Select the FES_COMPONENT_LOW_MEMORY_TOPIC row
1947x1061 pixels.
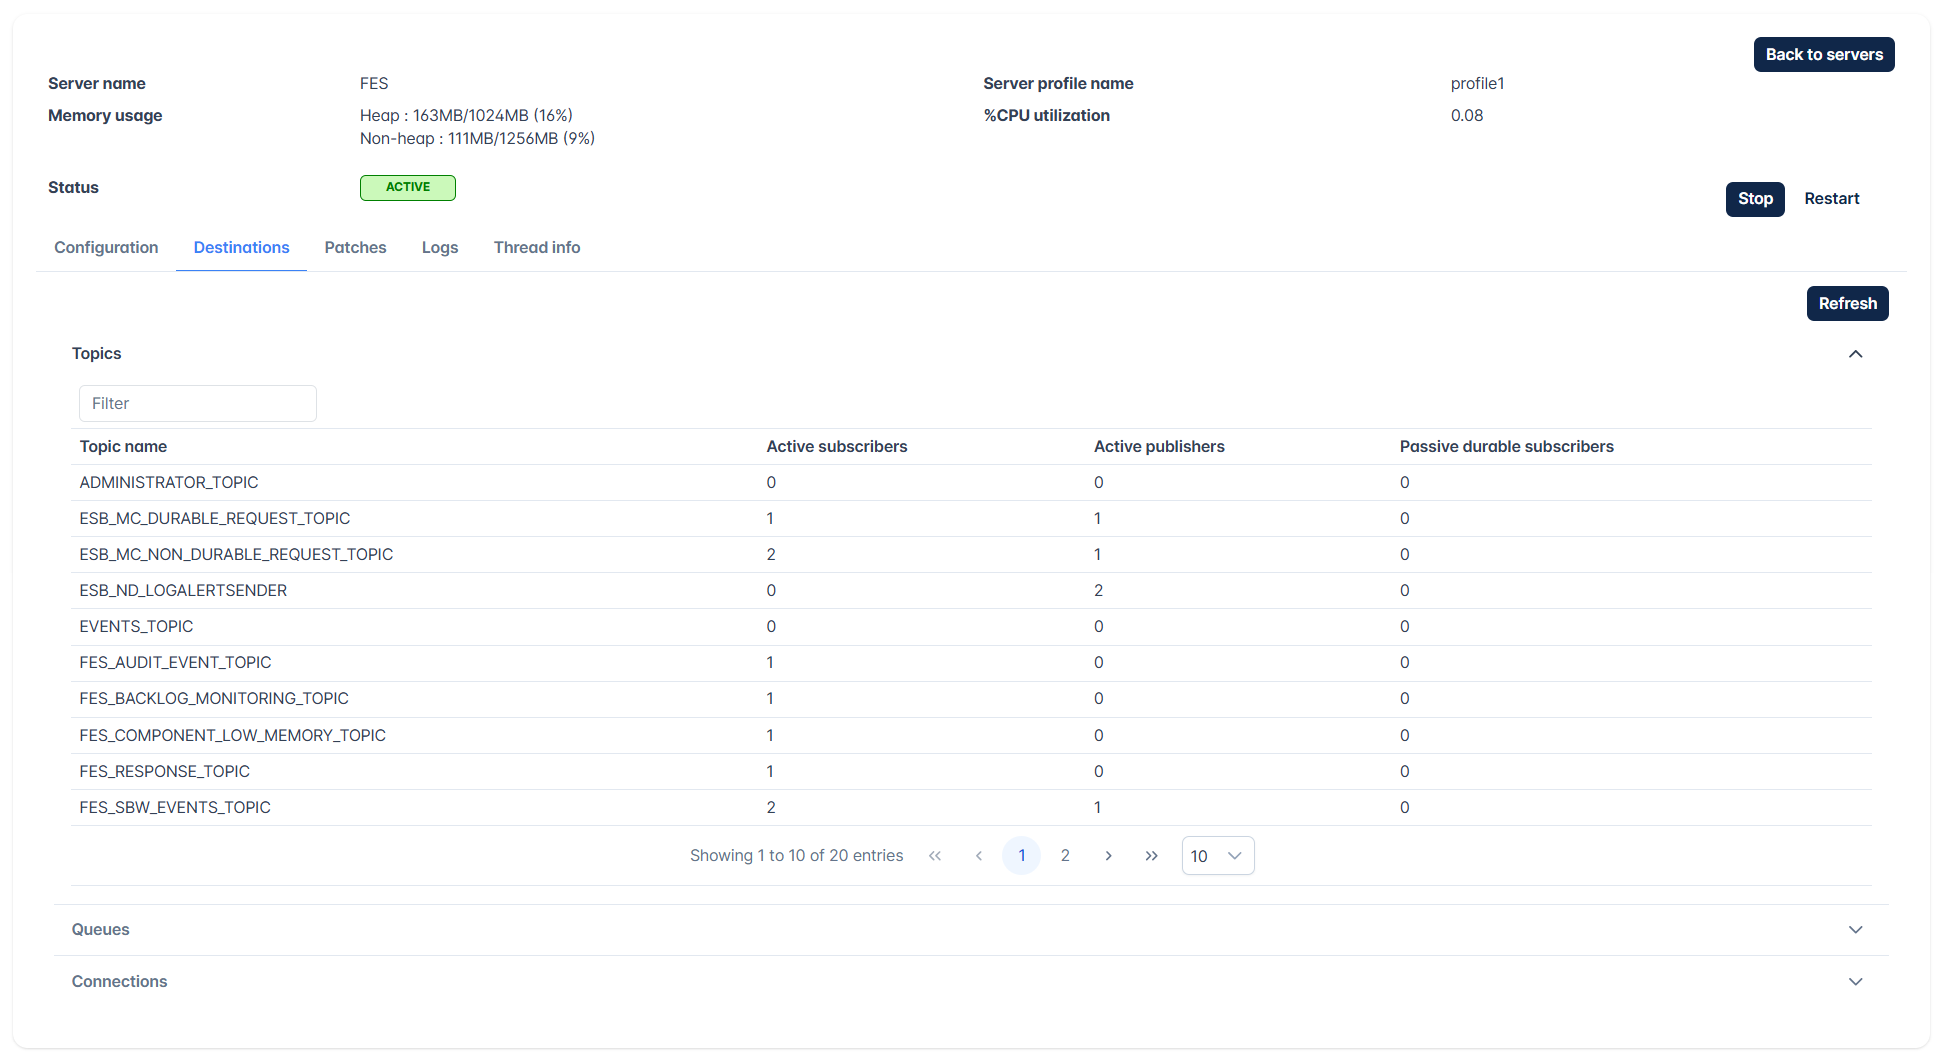pyautogui.click(x=971, y=736)
